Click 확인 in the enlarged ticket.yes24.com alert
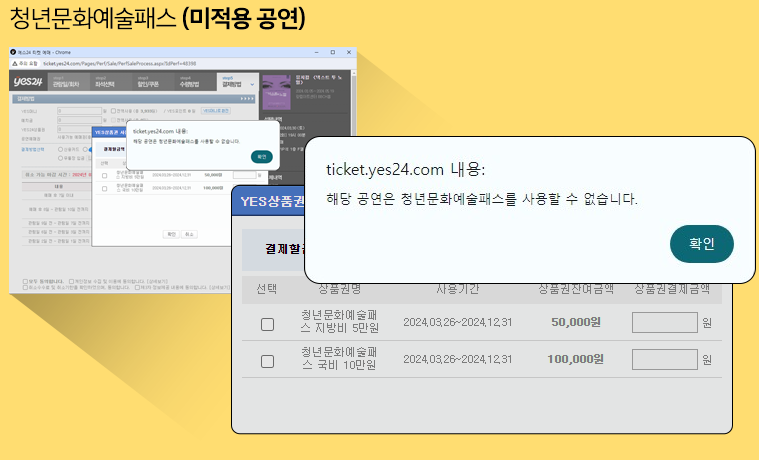The height and width of the screenshot is (460, 759). tap(701, 244)
